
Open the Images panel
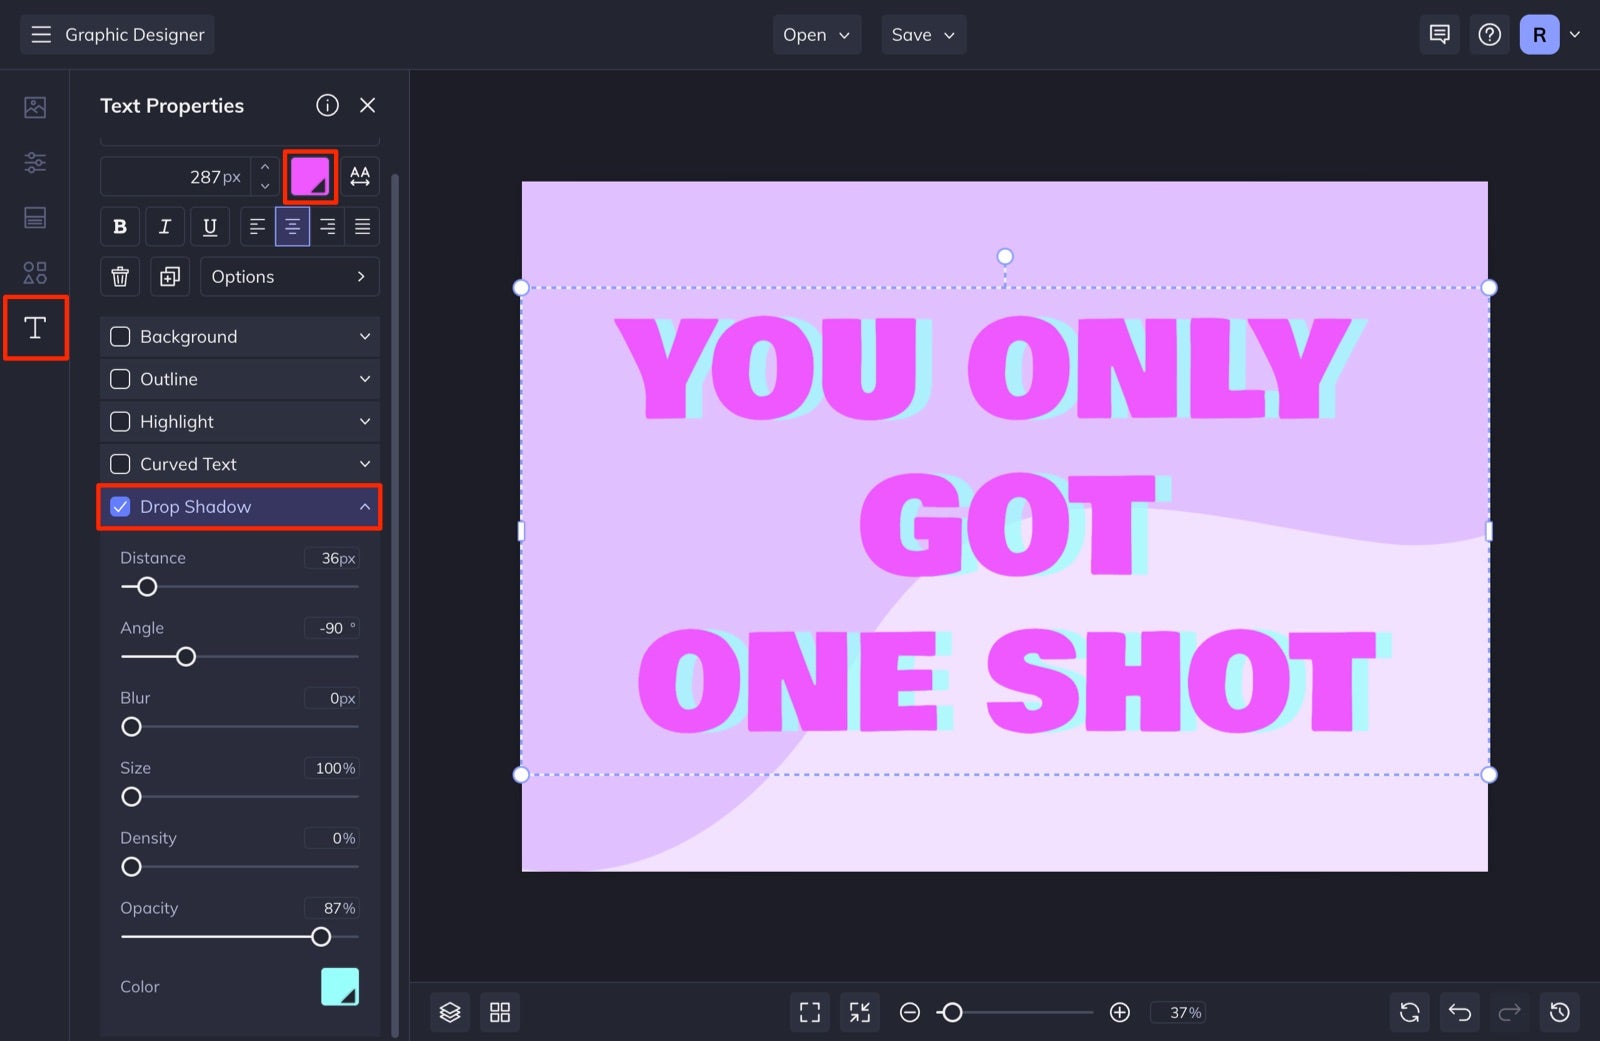[35, 107]
